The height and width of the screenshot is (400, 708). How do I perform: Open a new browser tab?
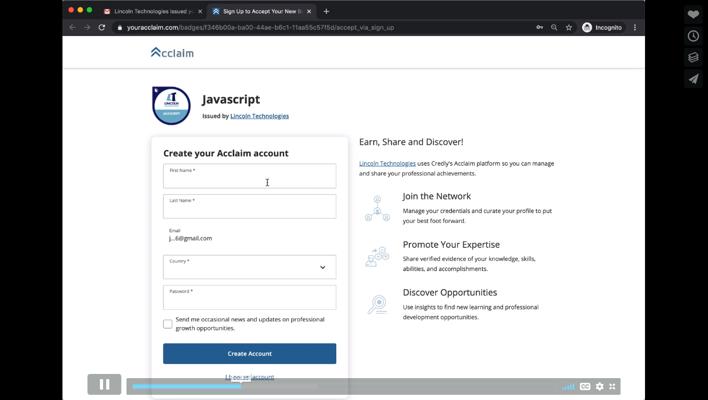[x=326, y=11]
